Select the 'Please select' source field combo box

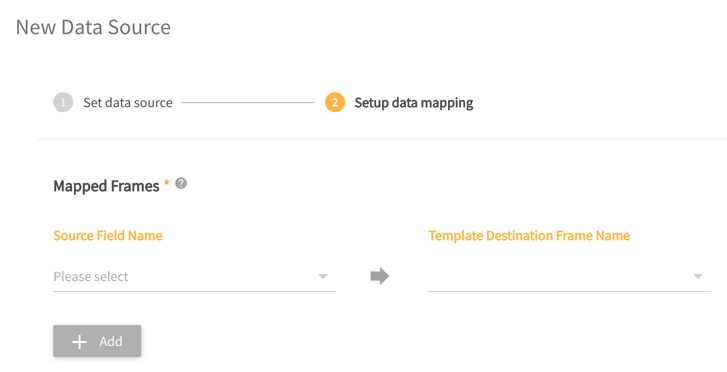click(194, 276)
